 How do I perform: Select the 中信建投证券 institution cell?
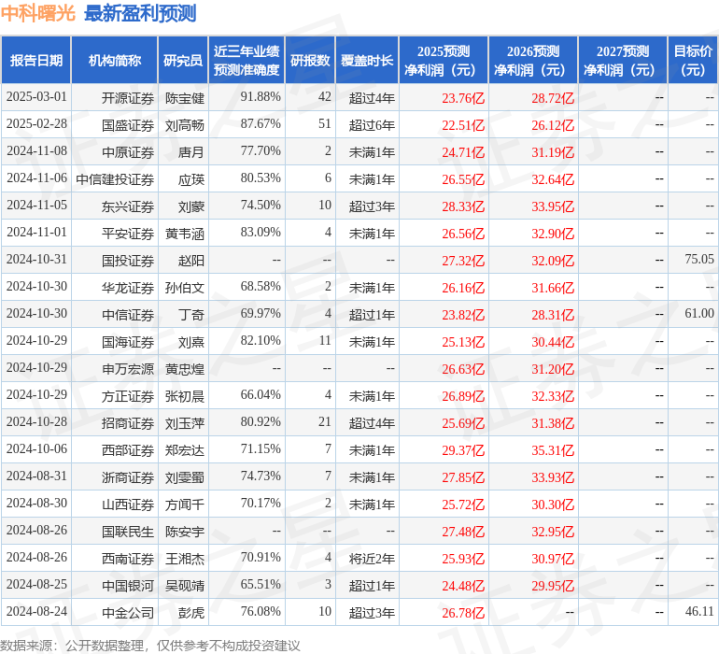(115, 179)
